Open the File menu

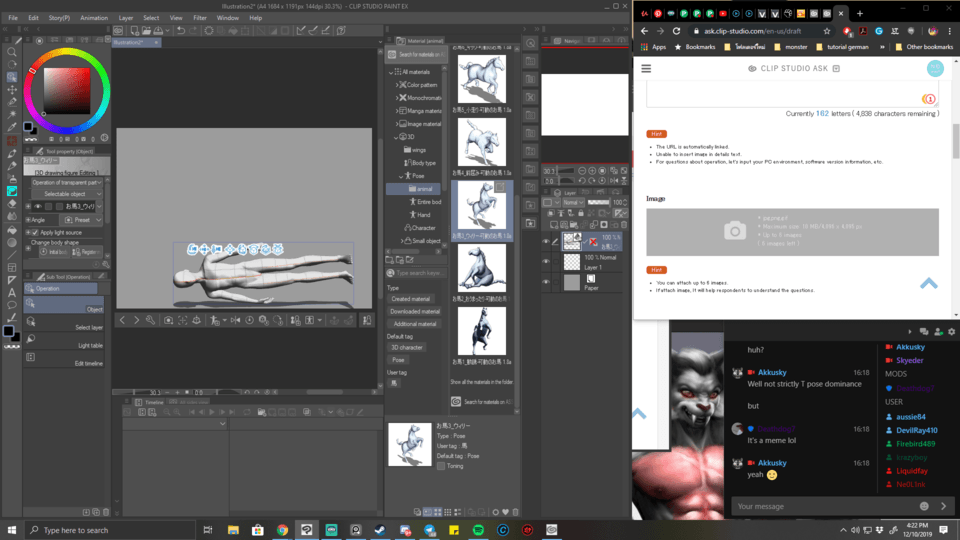[x=13, y=18]
